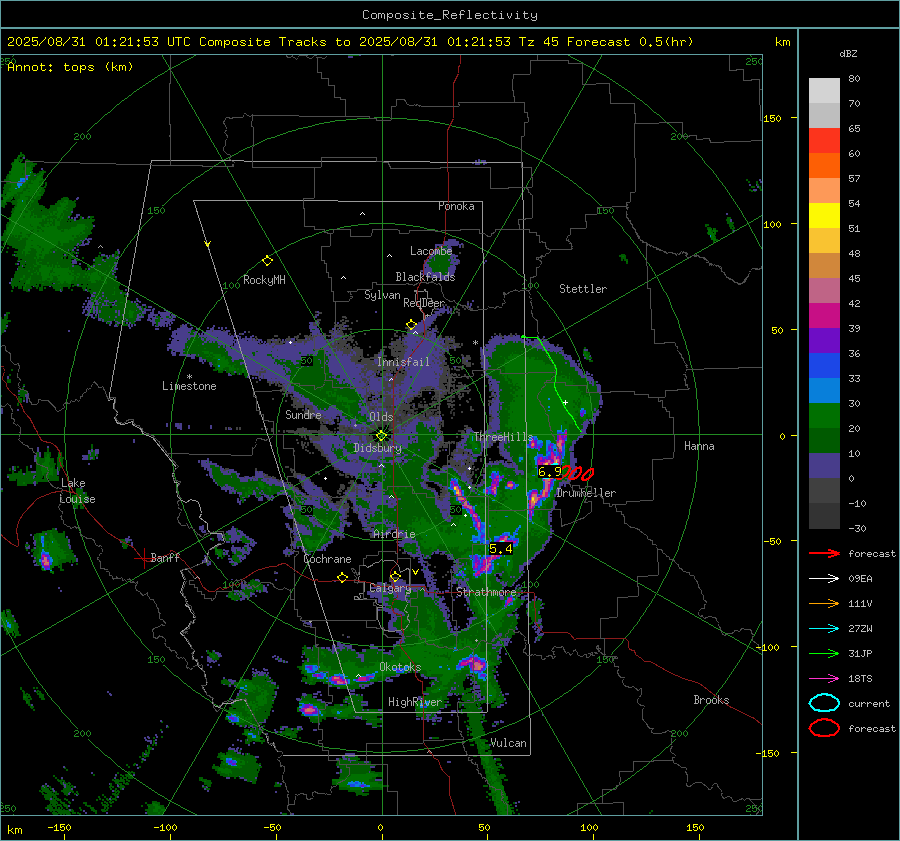Image resolution: width=900 pixels, height=841 pixels.
Task: Click the Strathmore city label
Action: tap(486, 592)
